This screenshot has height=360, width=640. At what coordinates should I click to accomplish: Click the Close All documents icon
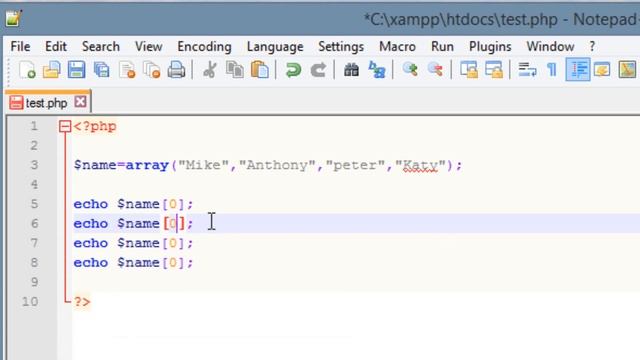(151, 70)
